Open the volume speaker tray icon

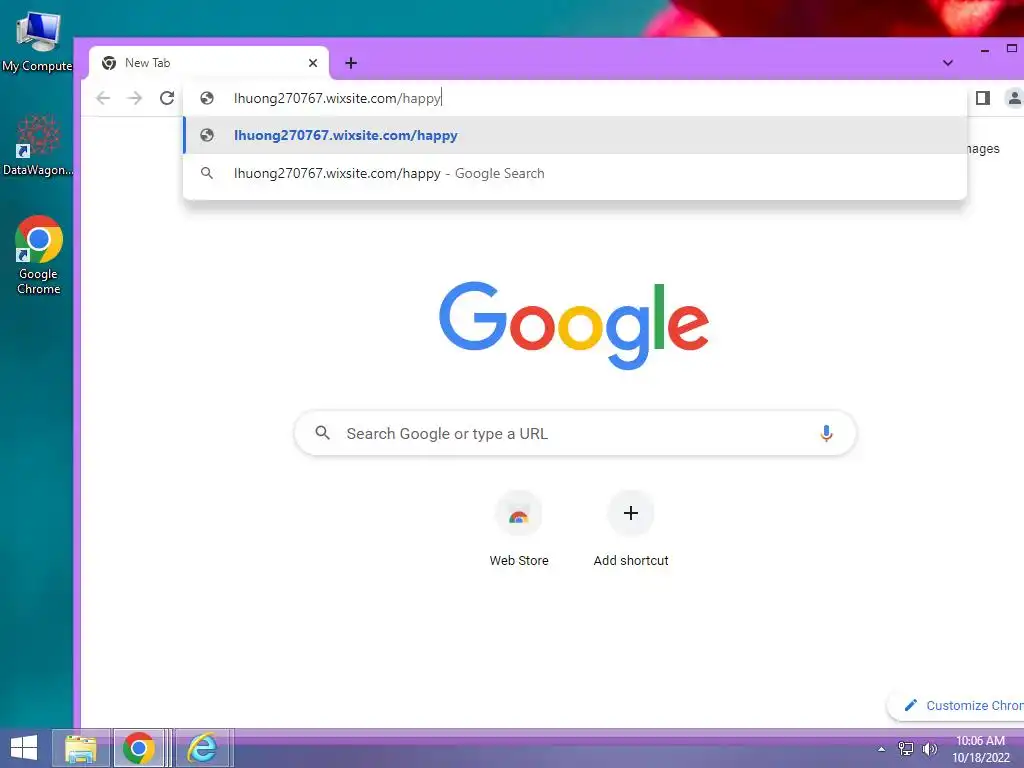tap(929, 749)
